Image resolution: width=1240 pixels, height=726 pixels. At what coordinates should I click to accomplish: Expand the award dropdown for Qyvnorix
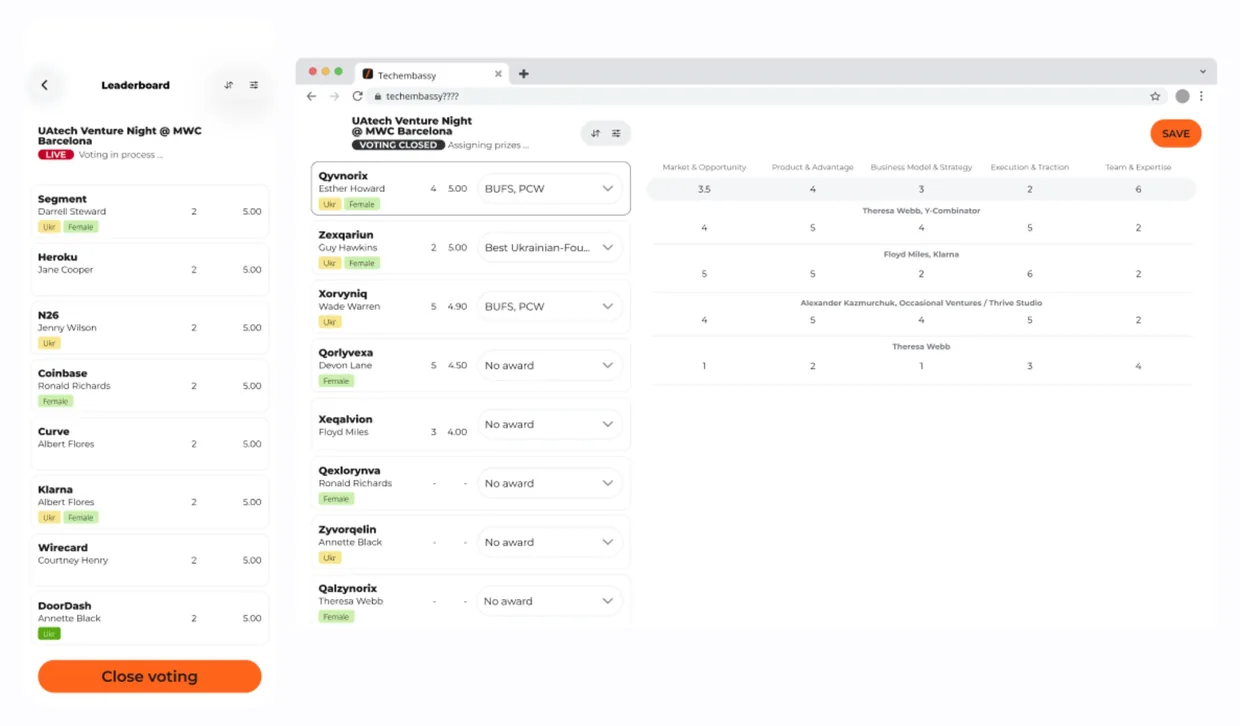coord(549,188)
